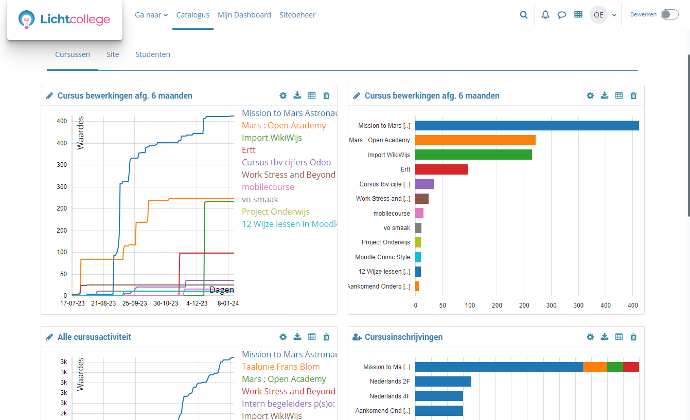The height and width of the screenshot is (420, 690).
Task: Show table view for Alle cursusactiviteit
Action: click(311, 337)
